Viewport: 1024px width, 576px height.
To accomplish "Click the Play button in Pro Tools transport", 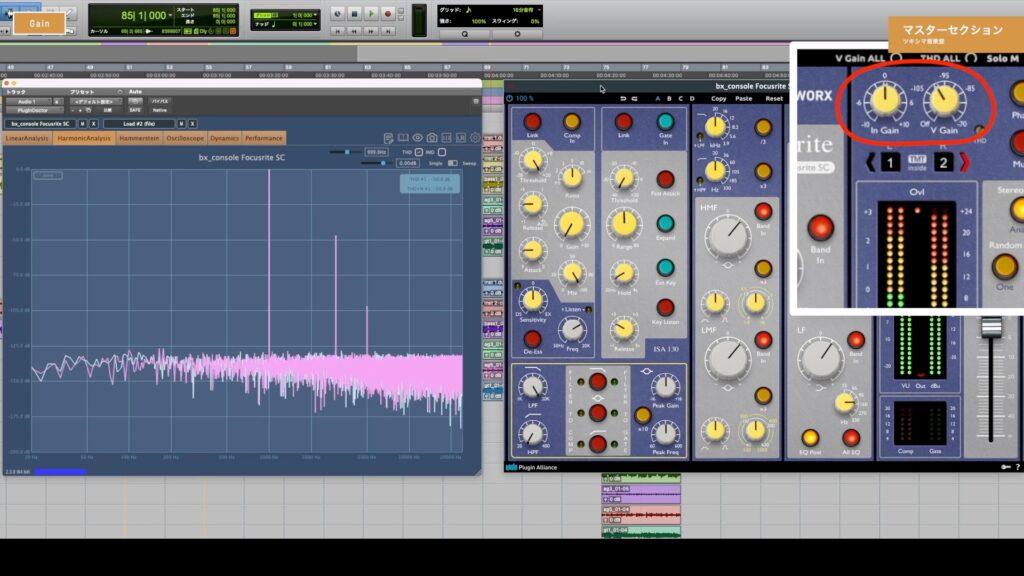I will coord(371,14).
